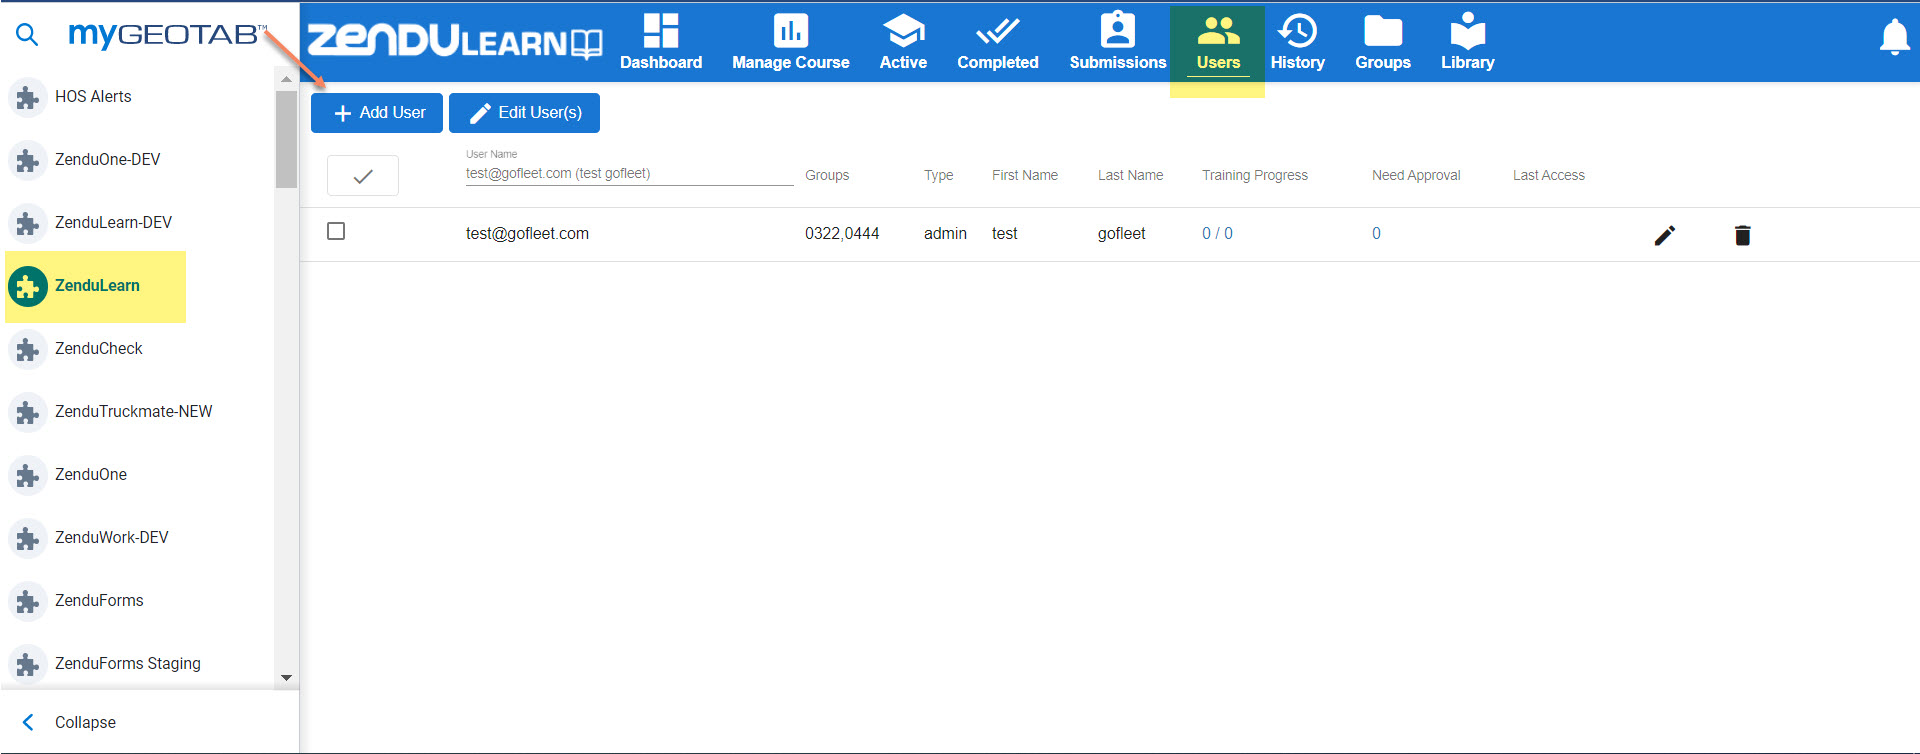This screenshot has width=1920, height=754.
Task: Toggle the select-all checkmark box
Action: (363, 176)
